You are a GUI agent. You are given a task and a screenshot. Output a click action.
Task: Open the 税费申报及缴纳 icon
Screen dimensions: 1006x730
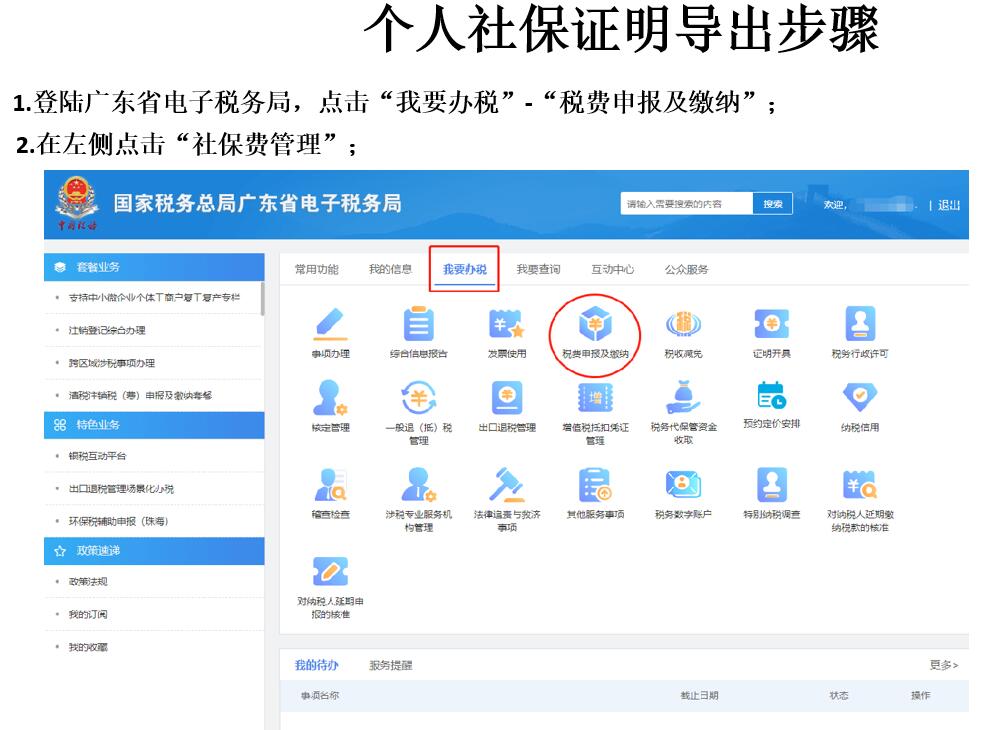point(595,326)
